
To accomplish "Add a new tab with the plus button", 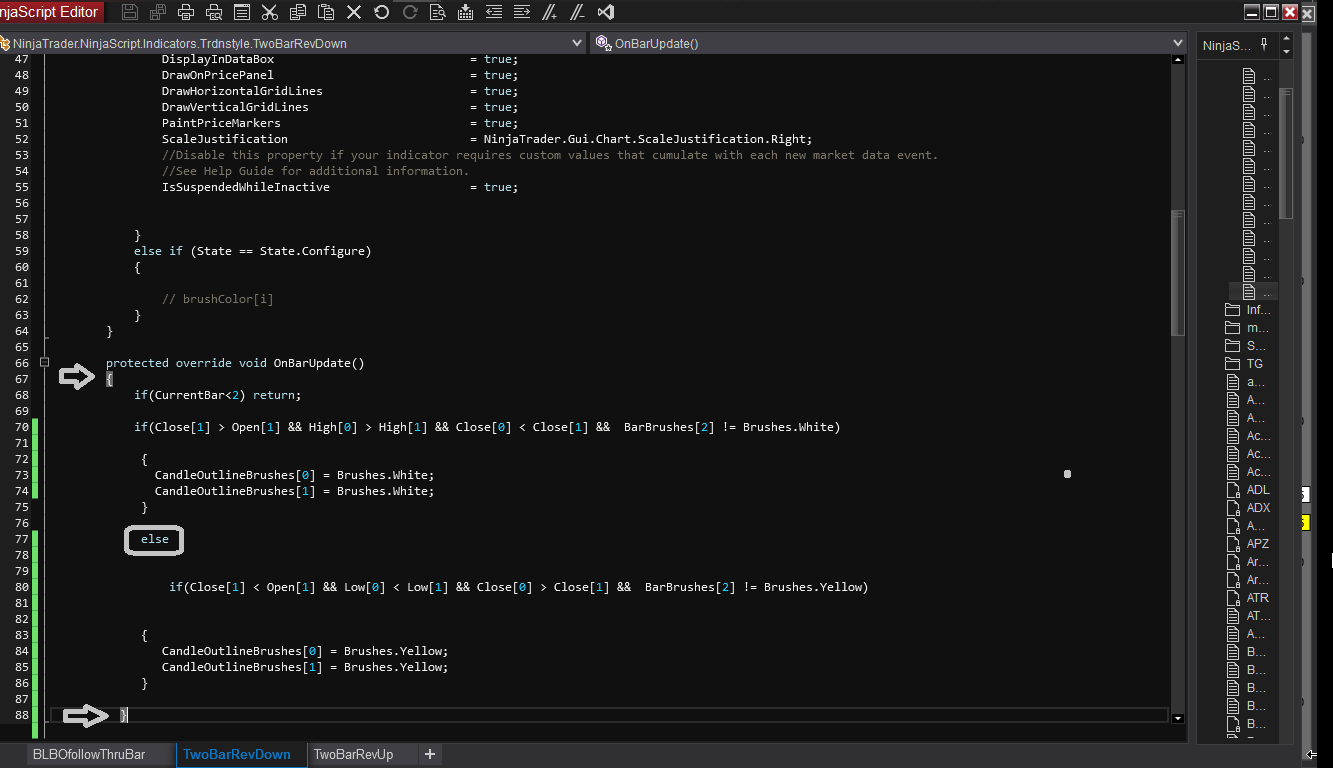I will pos(430,754).
